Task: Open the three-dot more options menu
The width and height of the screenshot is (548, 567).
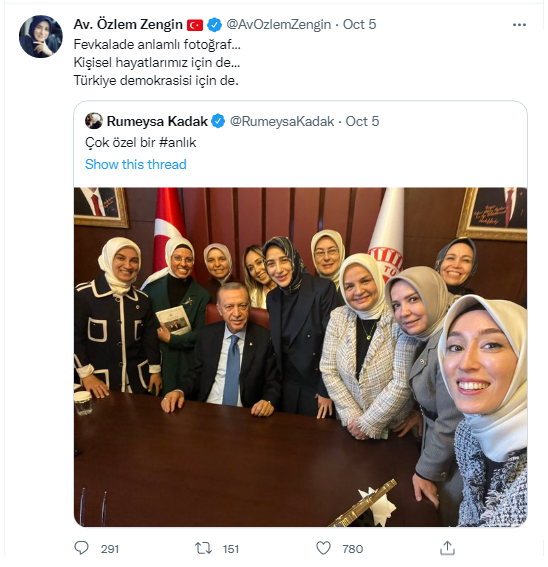Action: [x=519, y=25]
